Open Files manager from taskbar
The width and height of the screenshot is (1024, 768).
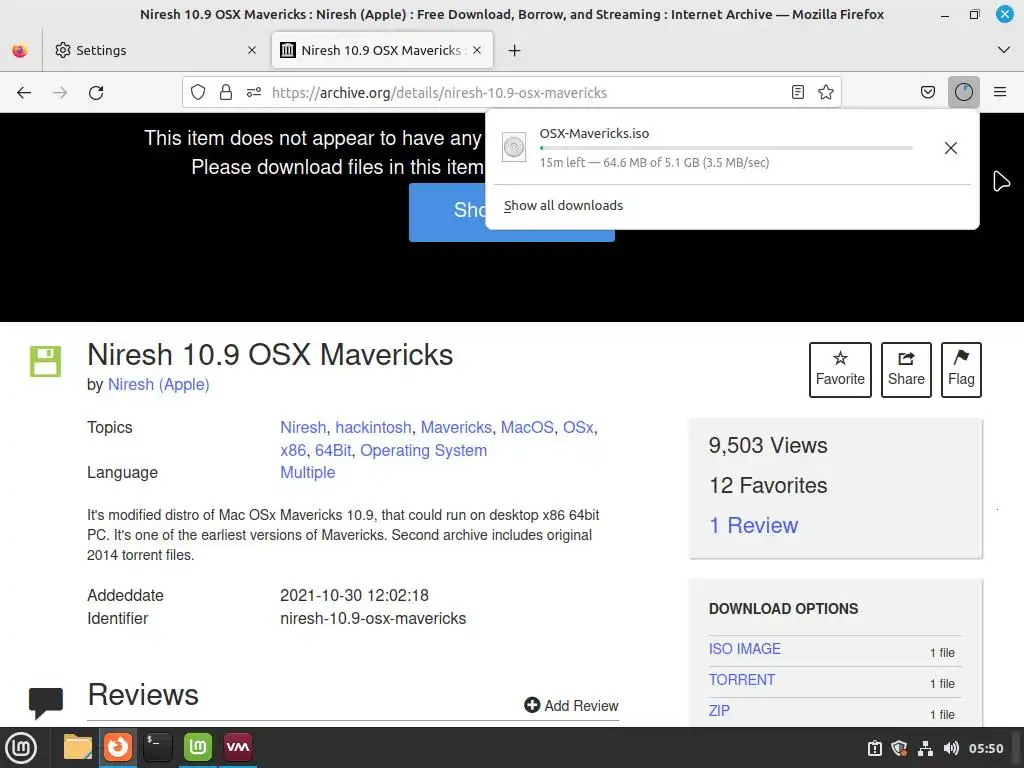(78, 747)
